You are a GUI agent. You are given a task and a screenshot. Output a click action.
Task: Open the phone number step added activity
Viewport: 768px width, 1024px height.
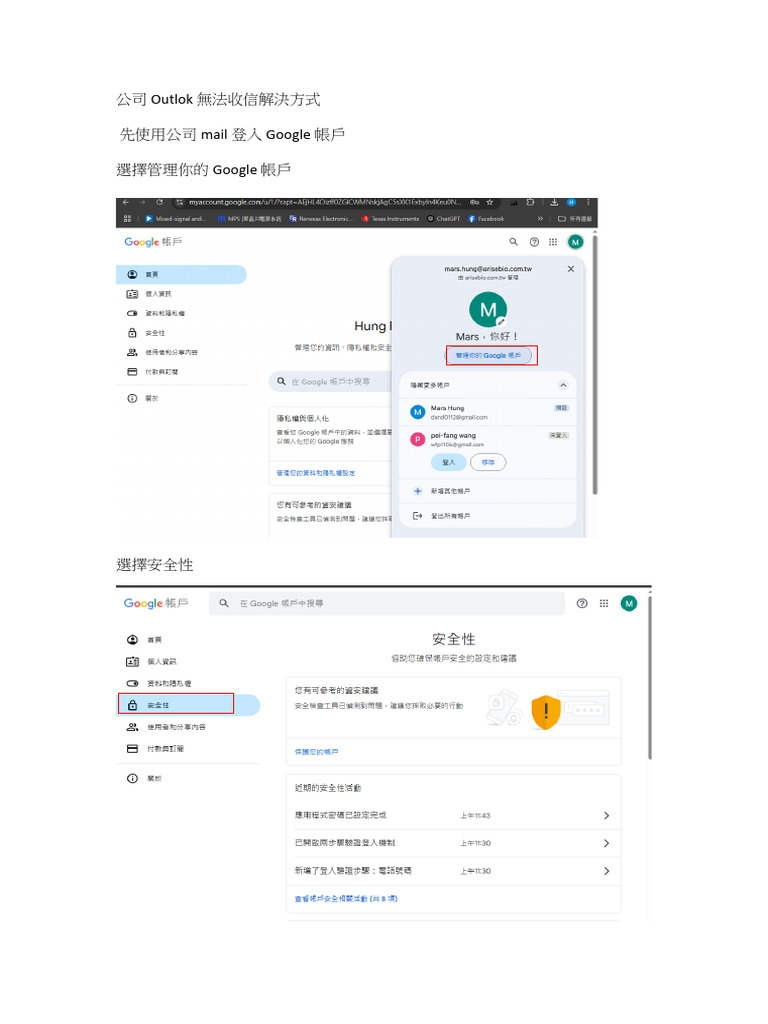453,871
